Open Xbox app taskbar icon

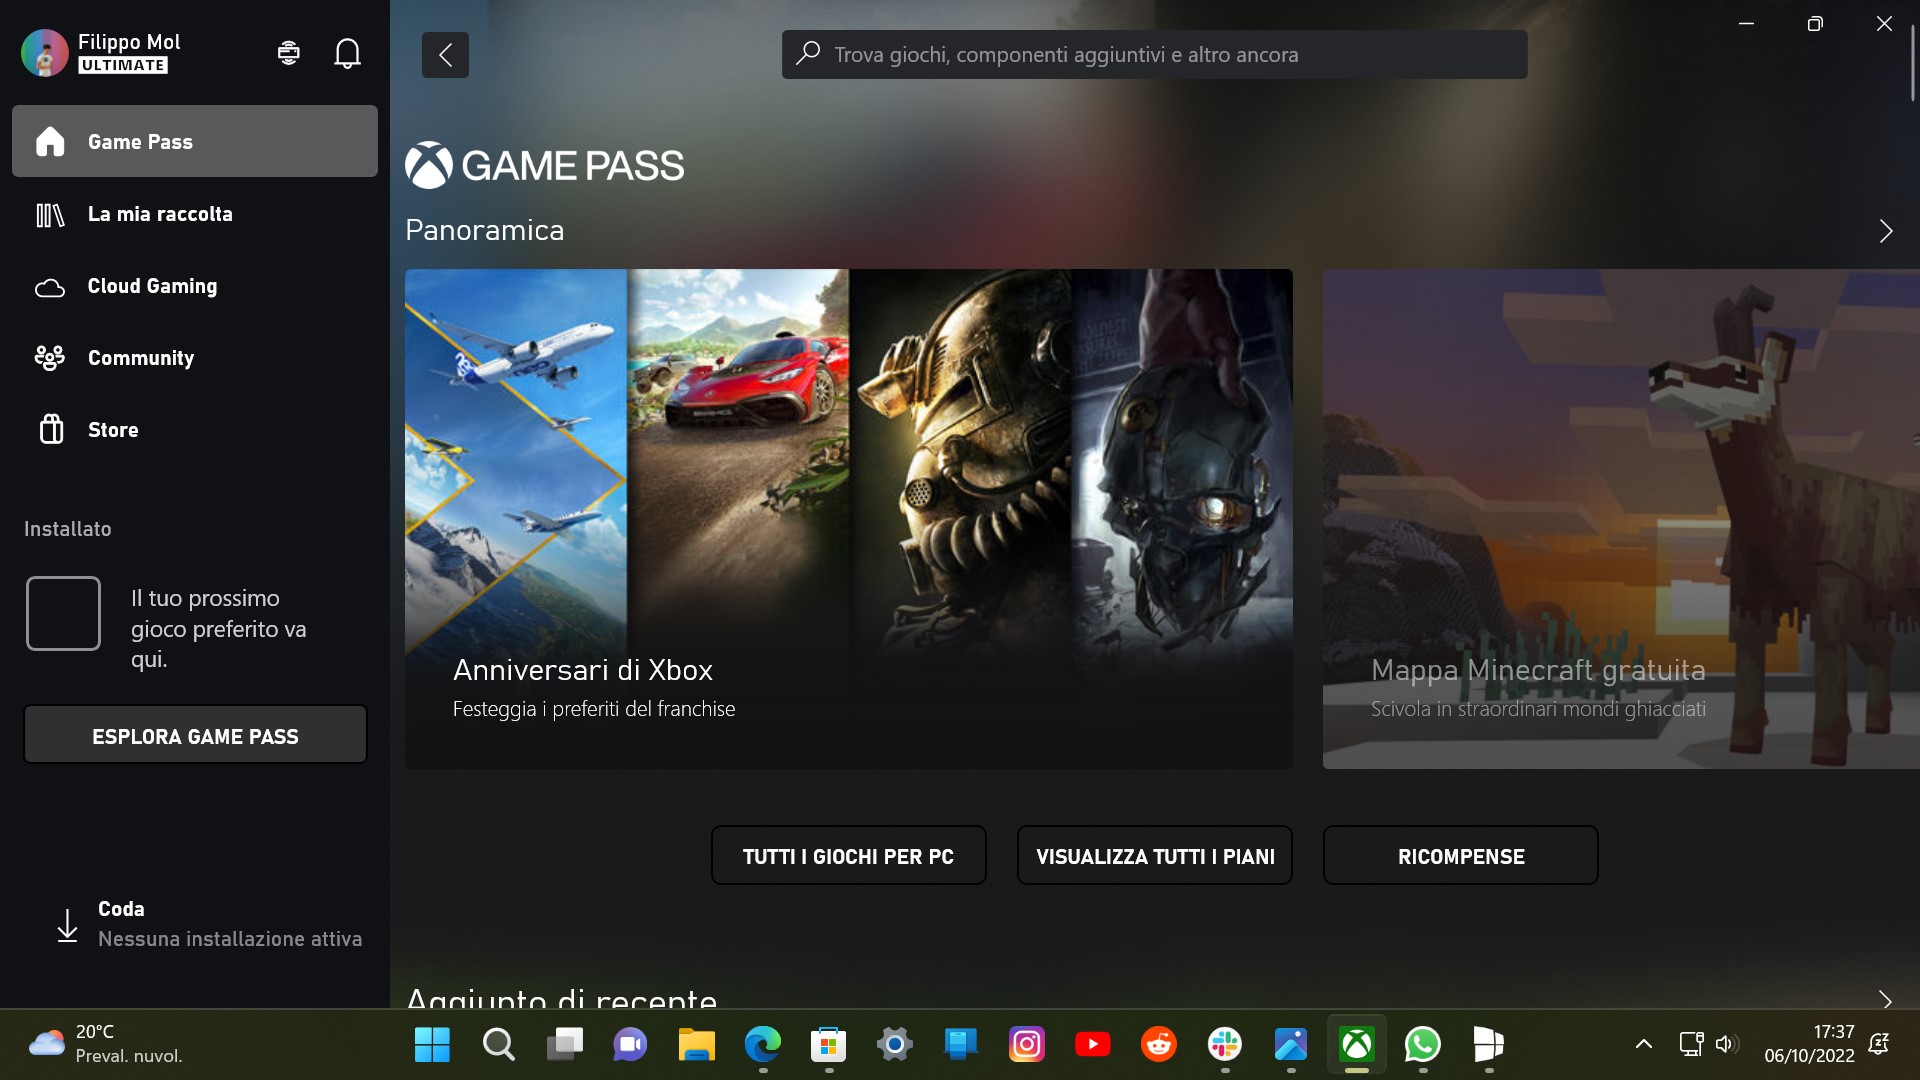(x=1356, y=1045)
